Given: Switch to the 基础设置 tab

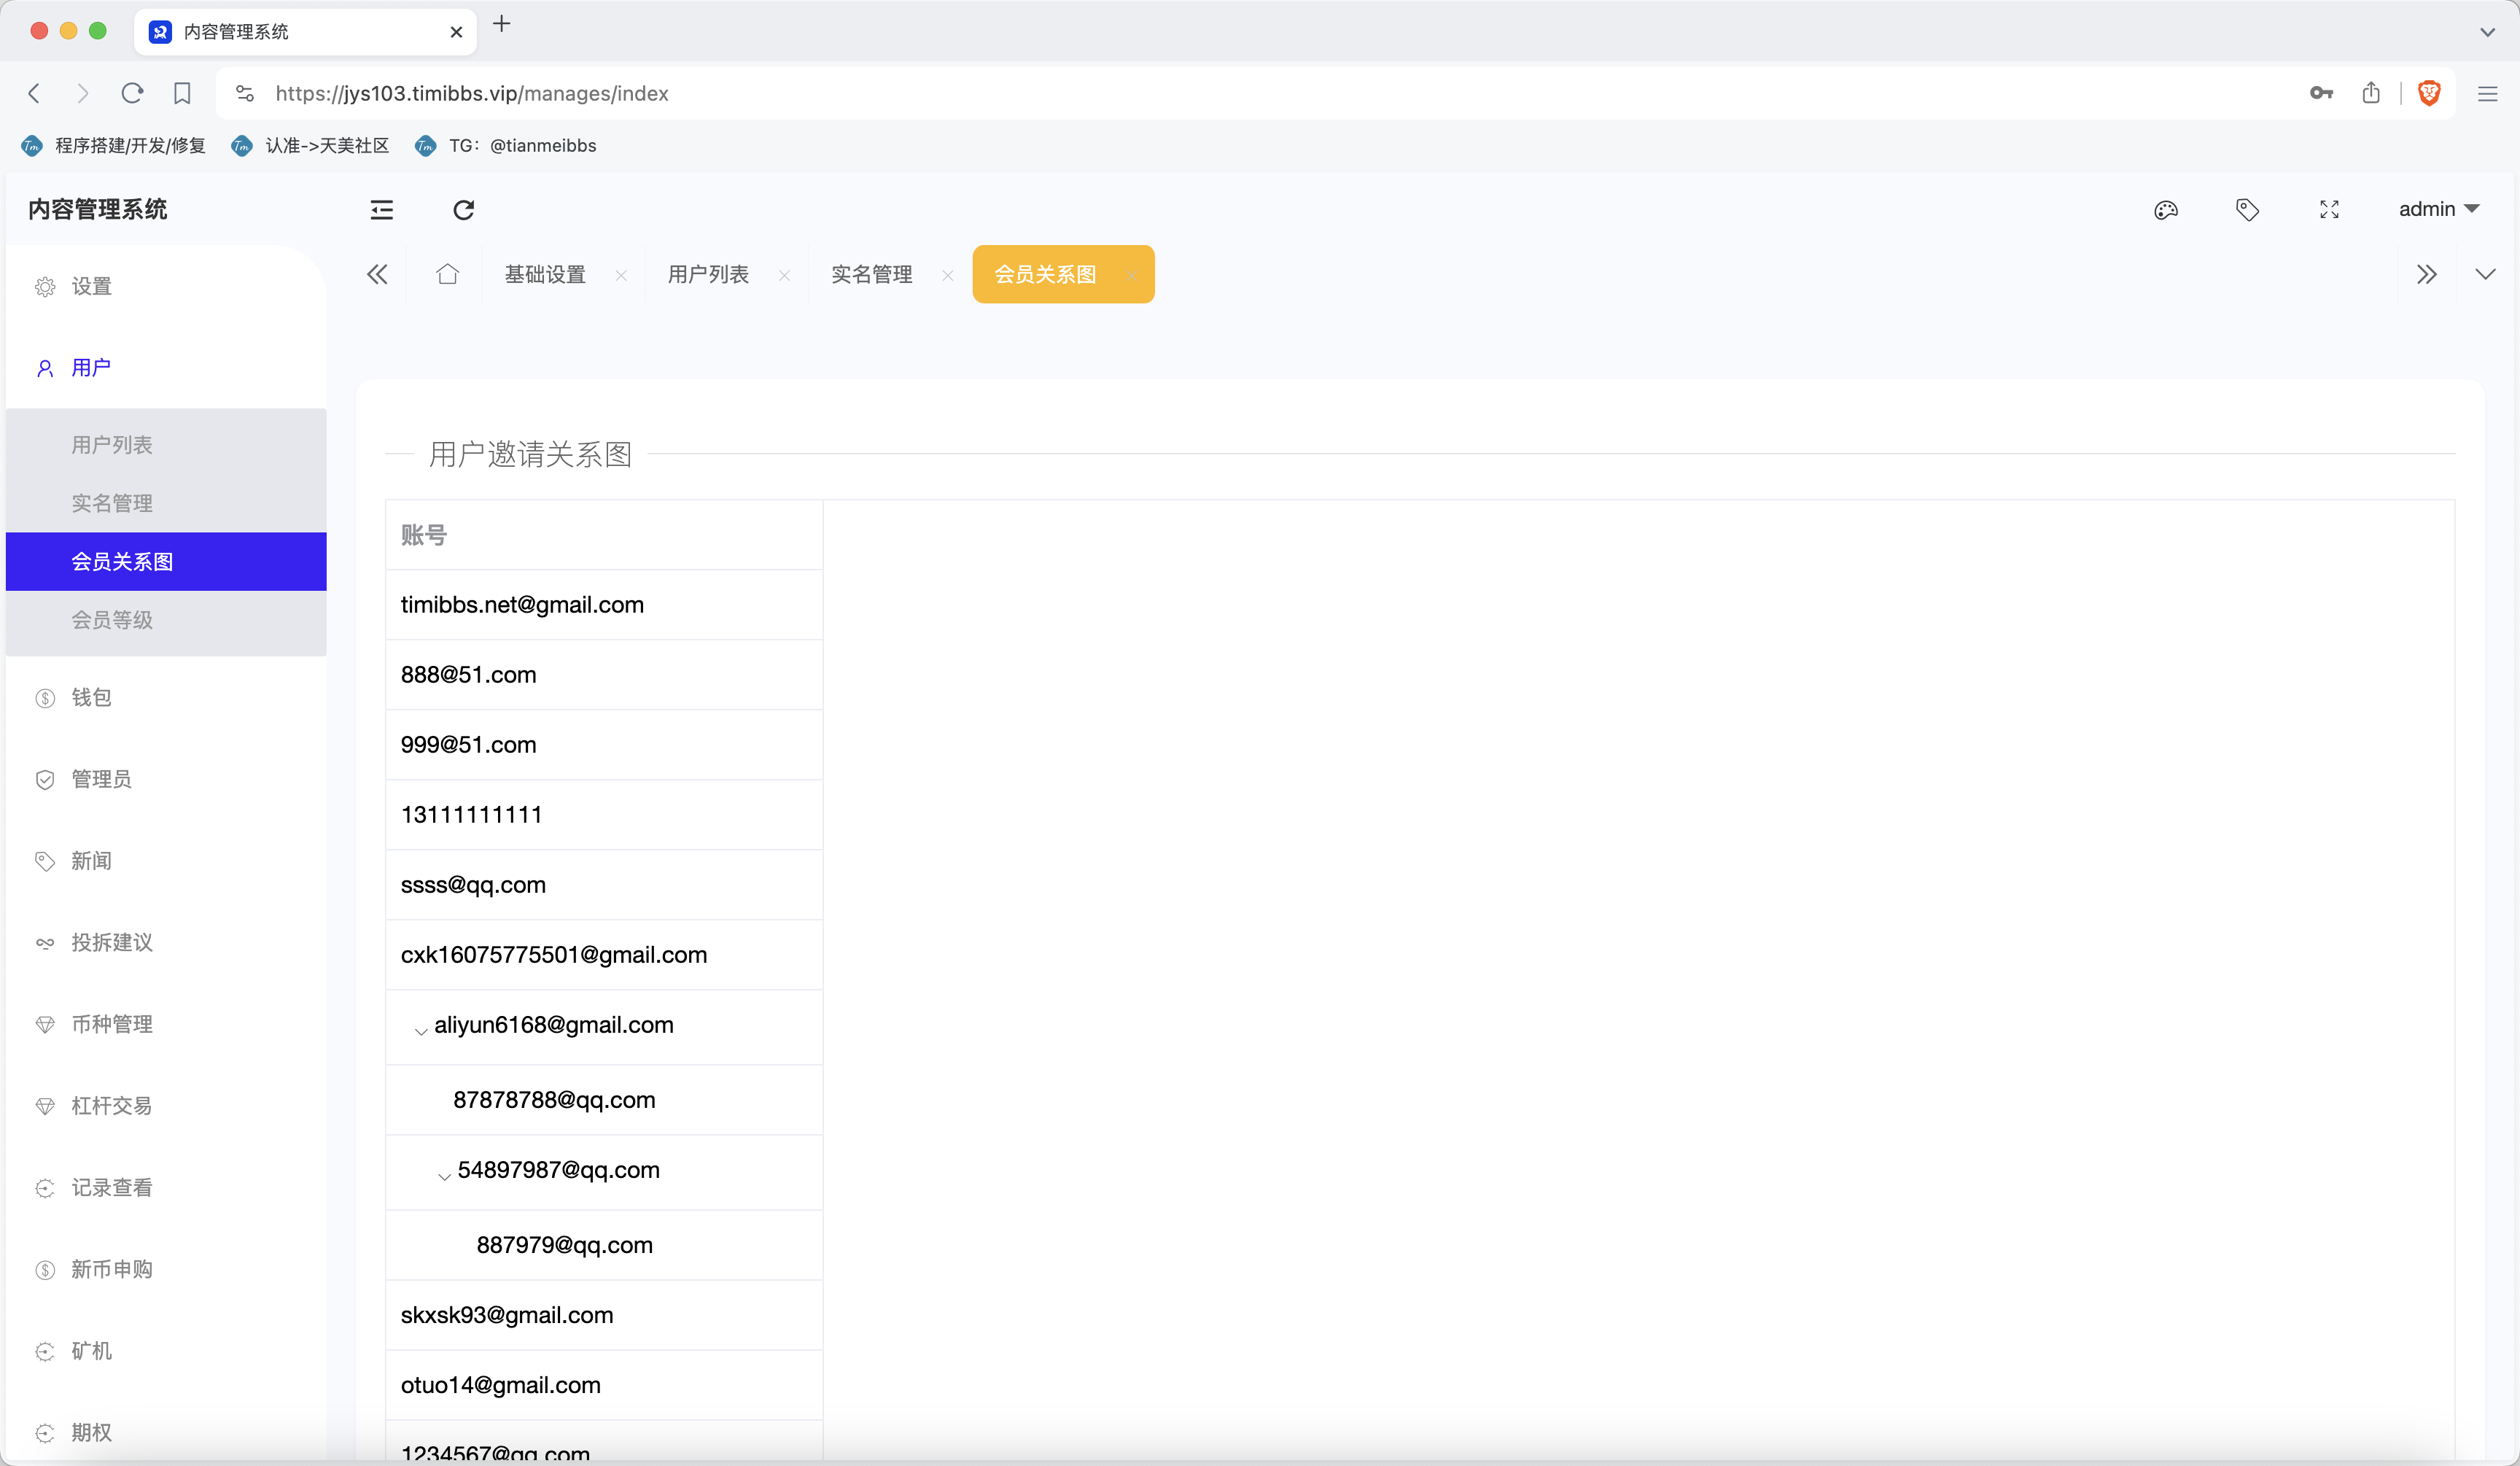Looking at the screenshot, I should pyautogui.click(x=545, y=274).
